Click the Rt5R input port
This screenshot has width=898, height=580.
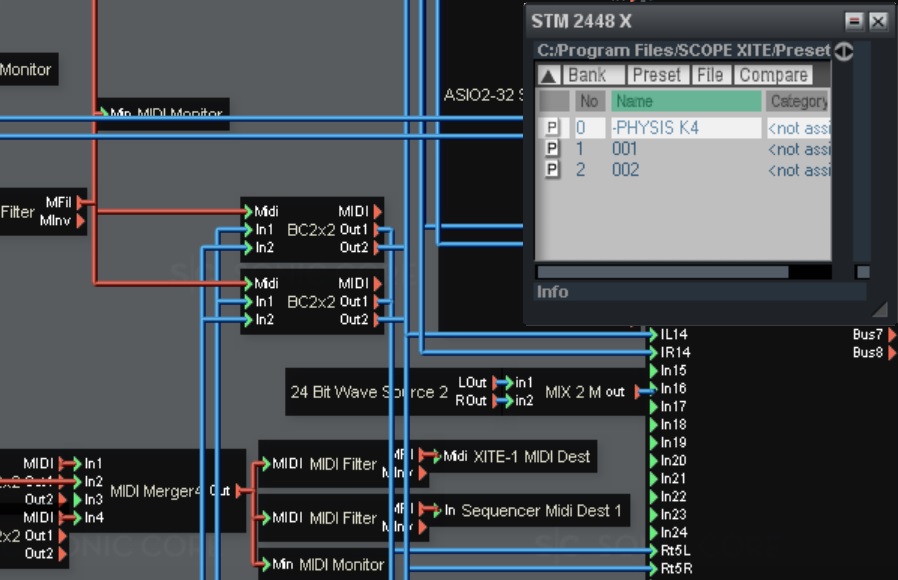653,569
